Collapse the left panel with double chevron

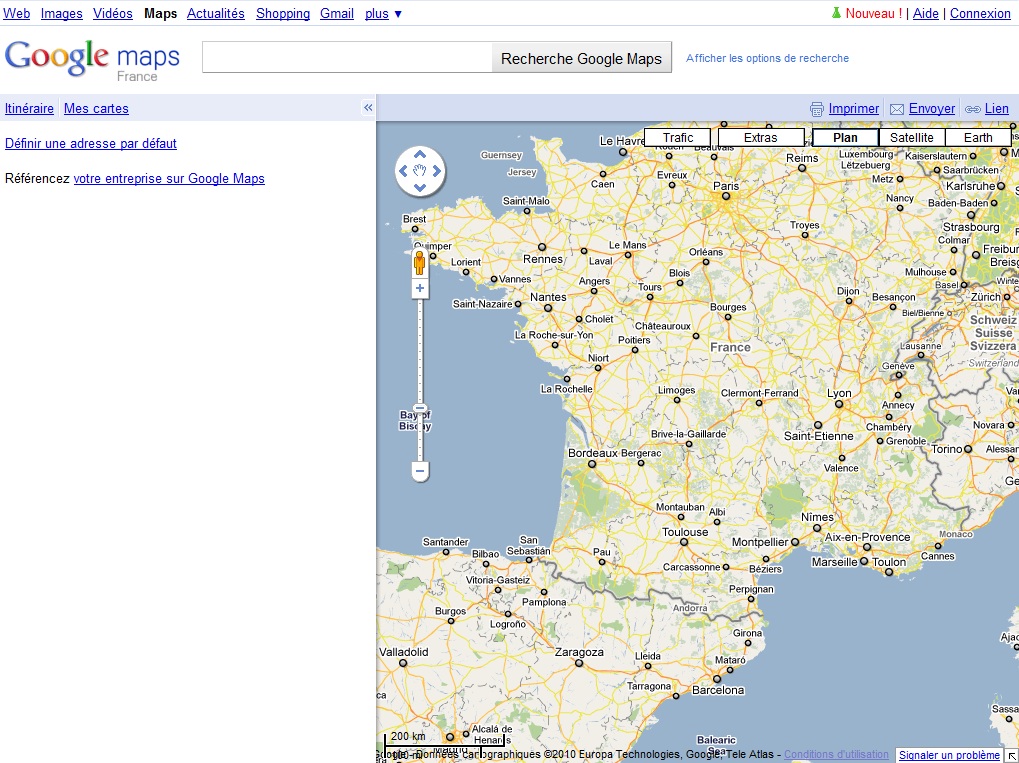[368, 108]
